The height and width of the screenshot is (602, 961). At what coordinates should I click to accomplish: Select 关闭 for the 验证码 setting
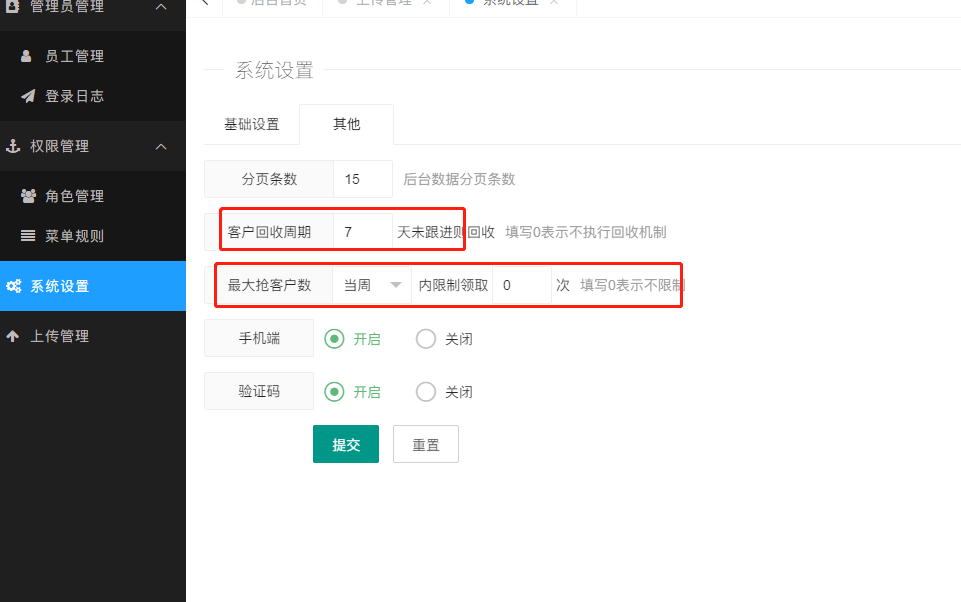click(x=426, y=392)
